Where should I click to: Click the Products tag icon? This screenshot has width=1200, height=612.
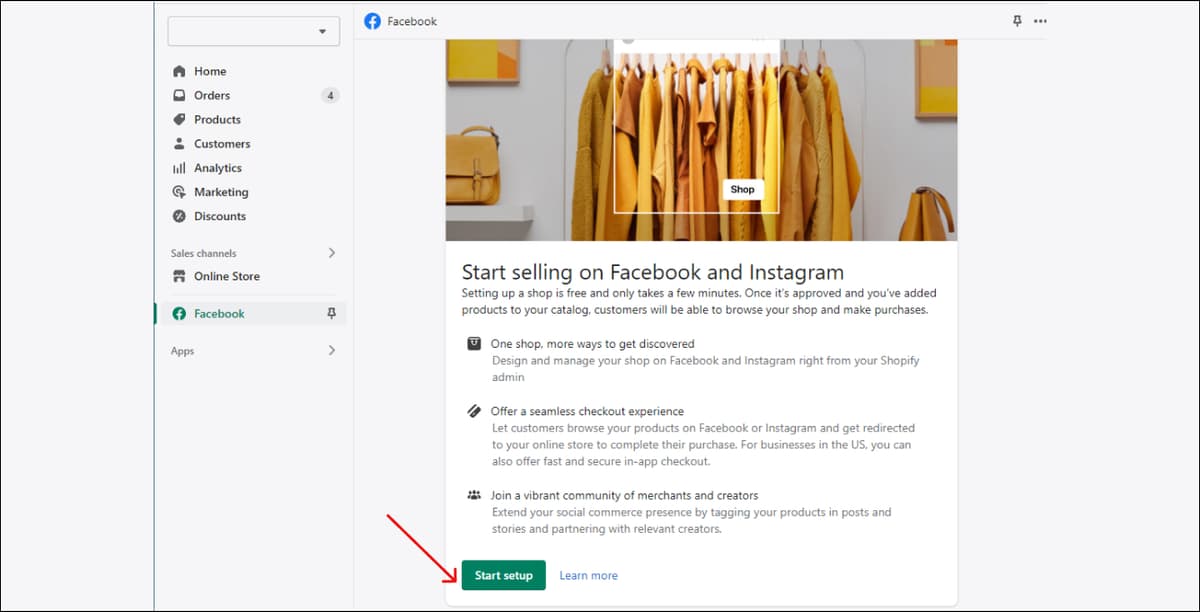point(179,119)
